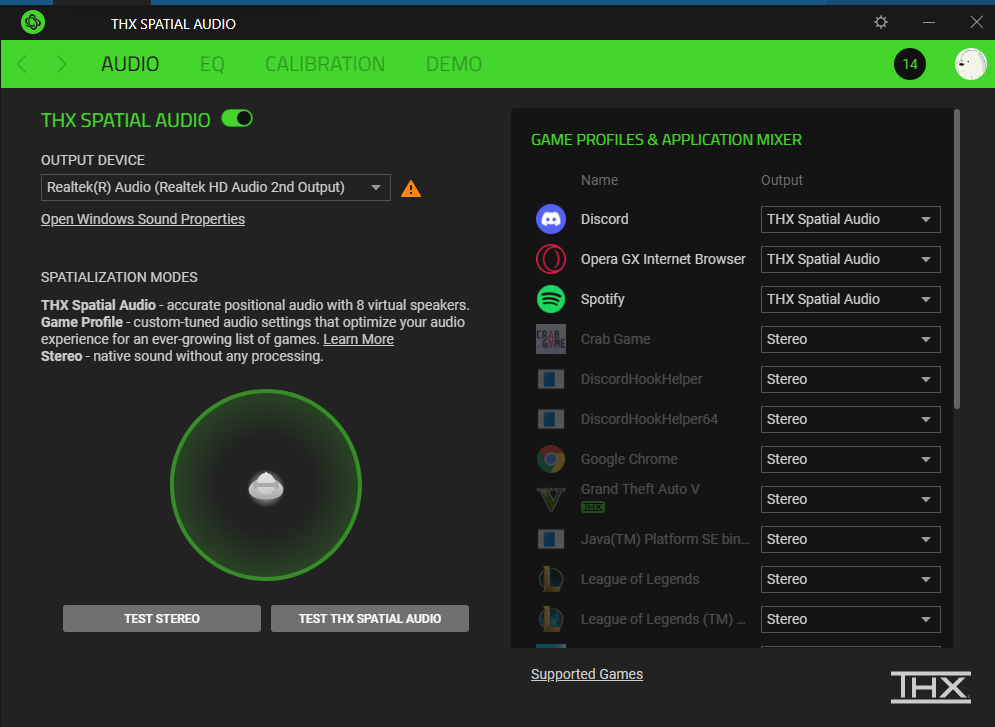Change Discord output dropdown
Viewport: 995px width, 727px height.
[850, 219]
